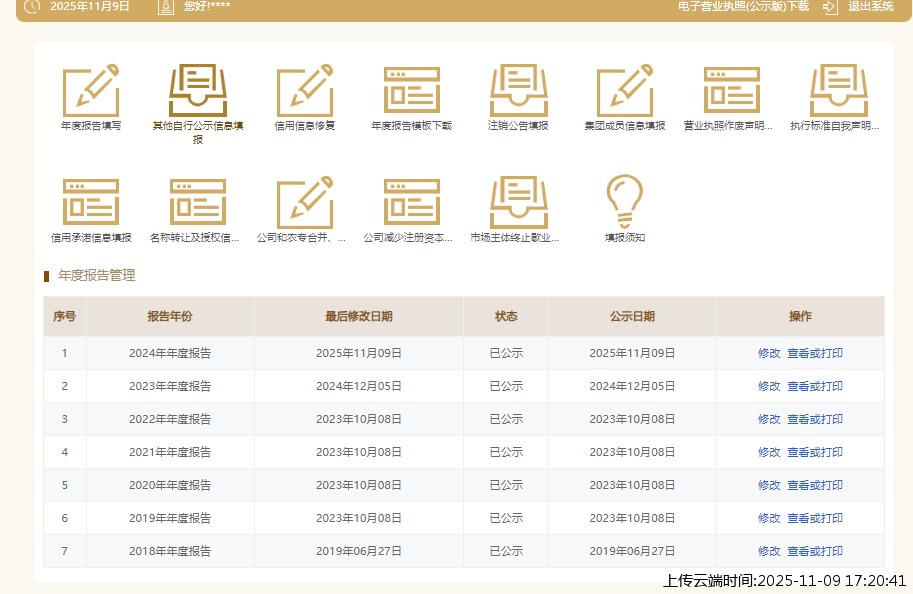
Task: Open the 名称转让及授权信息 icon
Action: pyautogui.click(x=197, y=203)
